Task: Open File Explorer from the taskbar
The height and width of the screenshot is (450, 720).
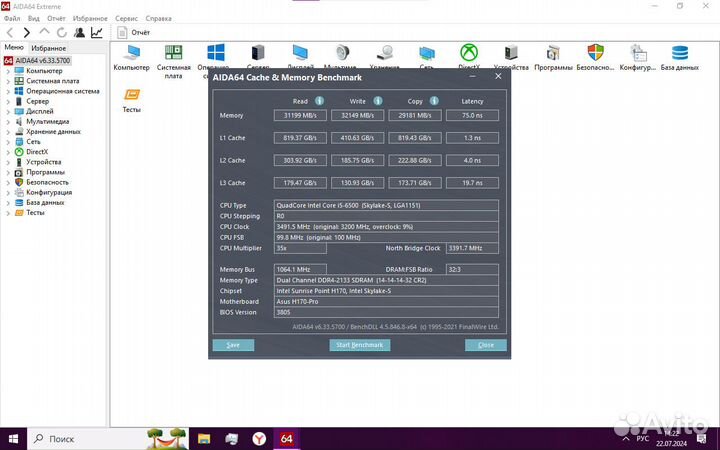Action: [204, 439]
